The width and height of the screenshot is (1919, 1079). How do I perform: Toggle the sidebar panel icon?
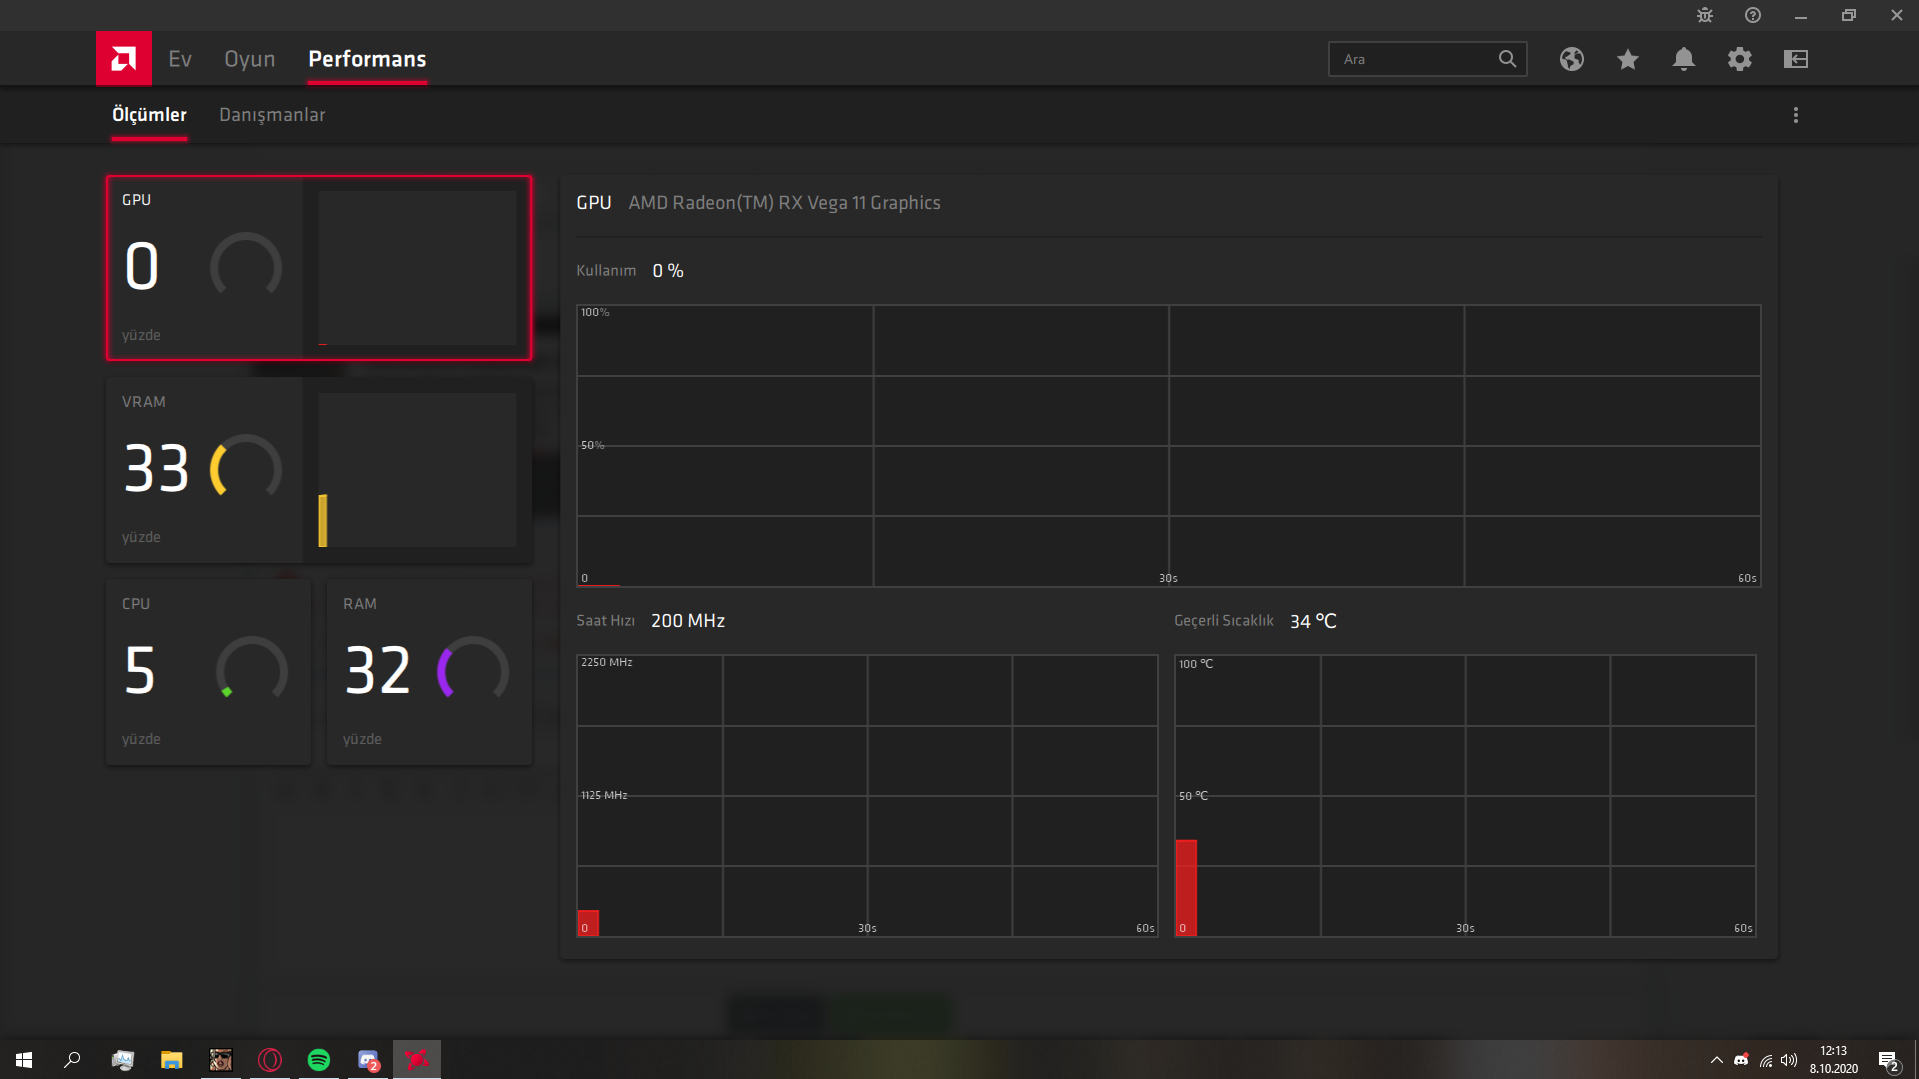[1796, 59]
